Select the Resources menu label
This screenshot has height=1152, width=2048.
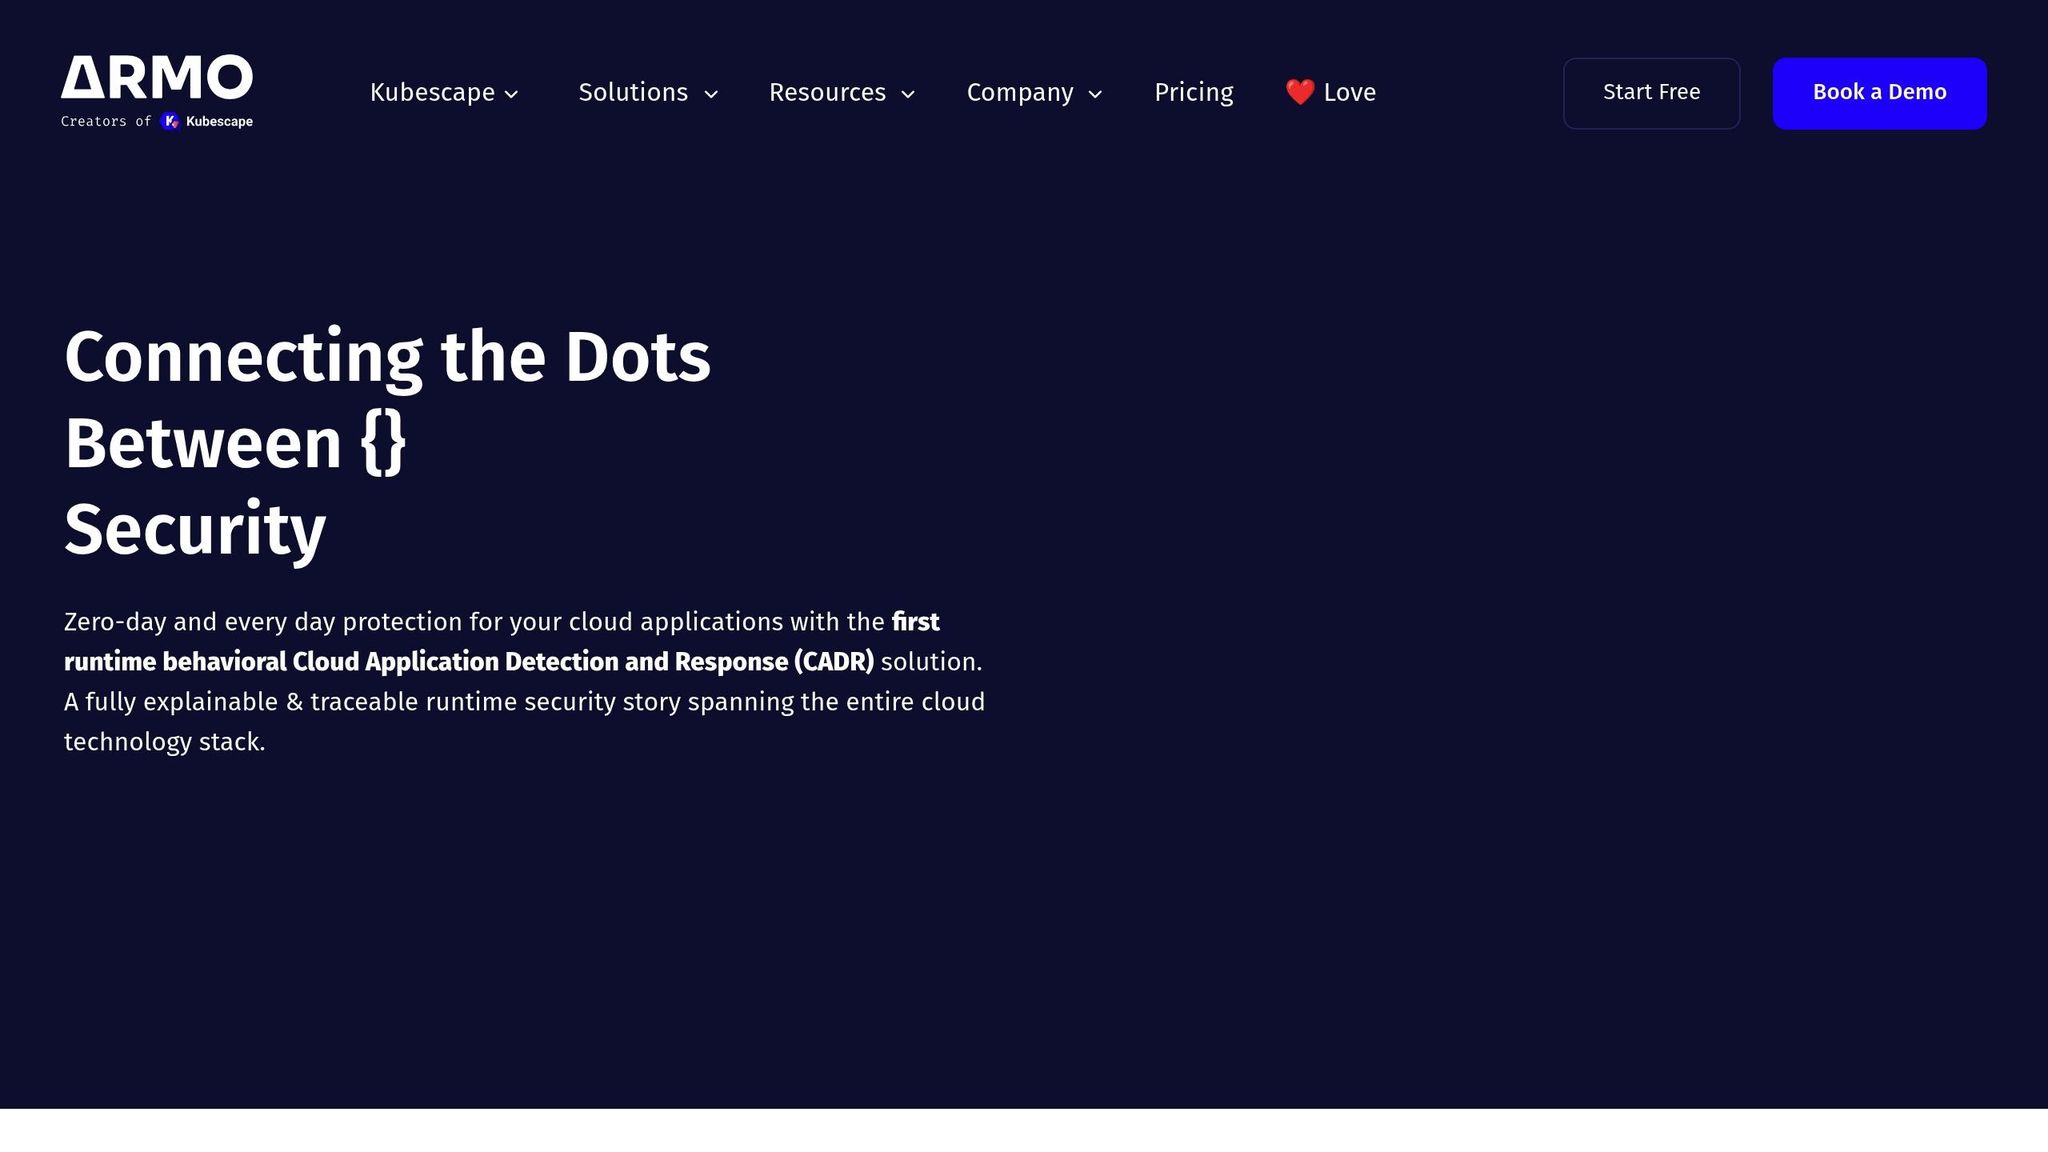(x=827, y=92)
